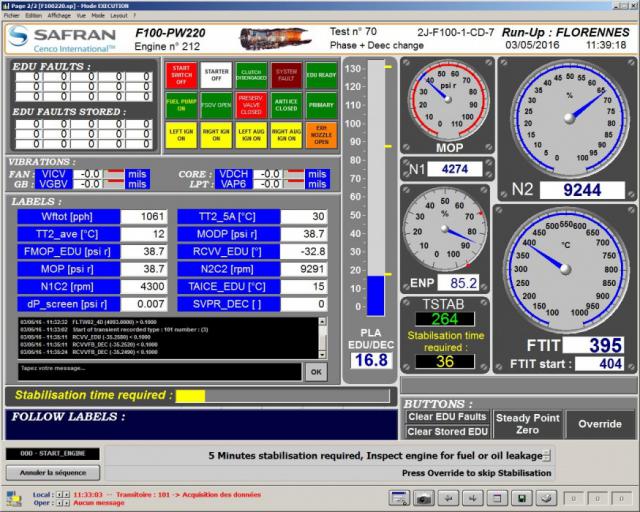The height and width of the screenshot is (512, 640).
Task: Click the N1 value 4274
Action: 455,169
